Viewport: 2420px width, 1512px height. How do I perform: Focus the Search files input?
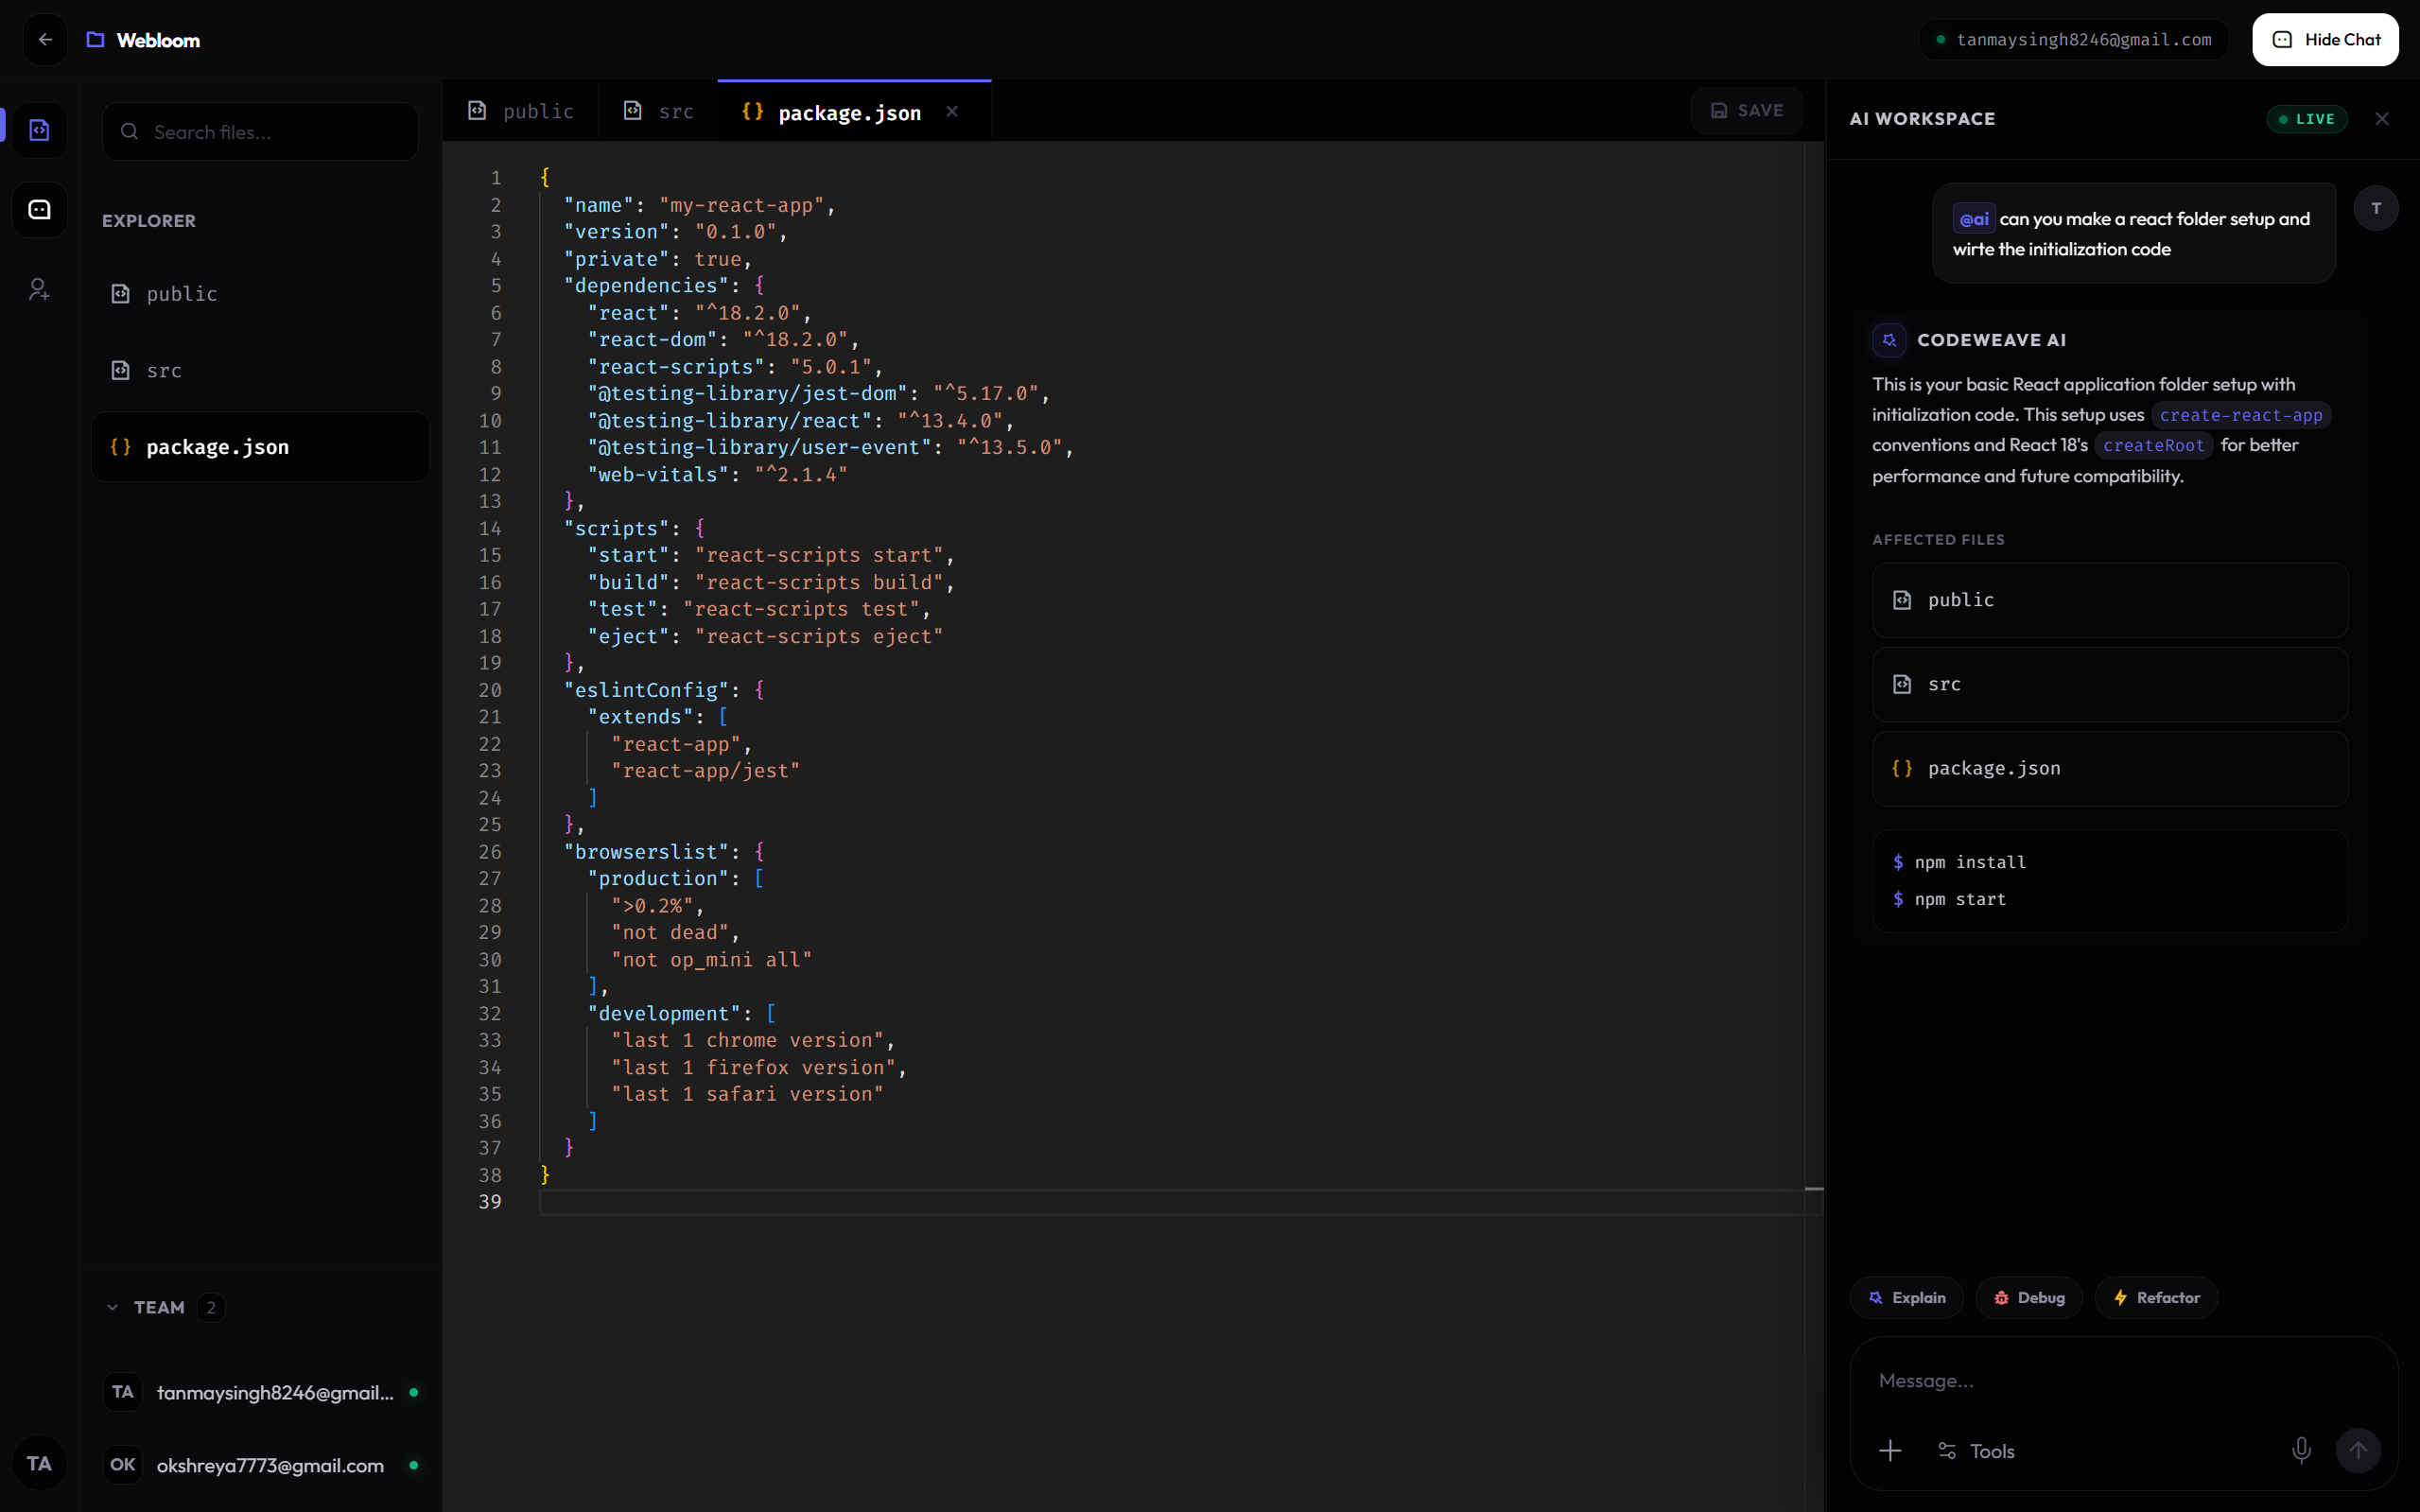pos(260,131)
